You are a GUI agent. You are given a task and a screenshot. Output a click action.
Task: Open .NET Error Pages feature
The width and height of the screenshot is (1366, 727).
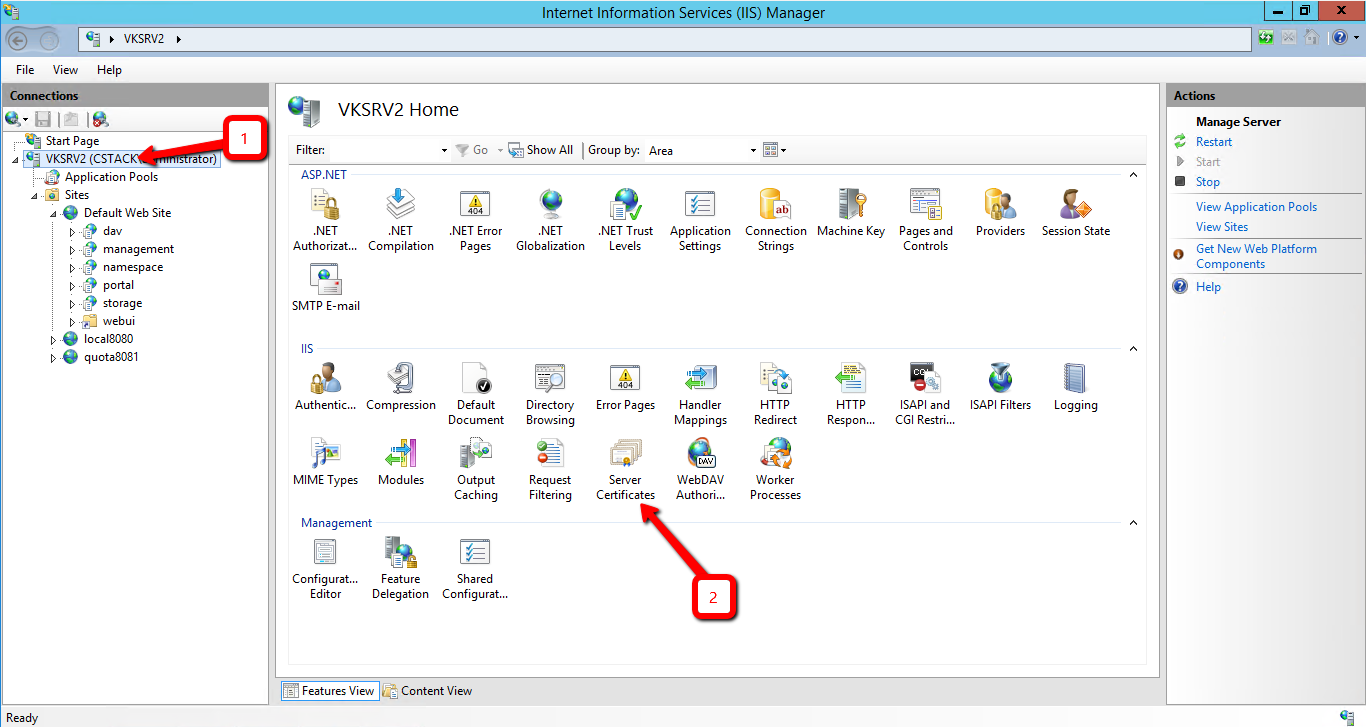pos(475,220)
